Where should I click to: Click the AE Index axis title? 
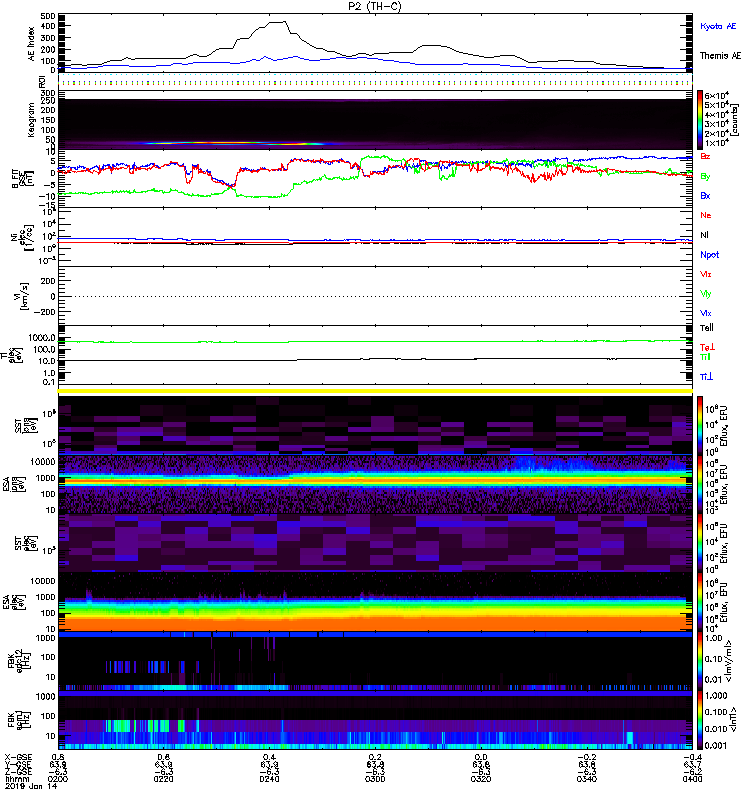32,44
